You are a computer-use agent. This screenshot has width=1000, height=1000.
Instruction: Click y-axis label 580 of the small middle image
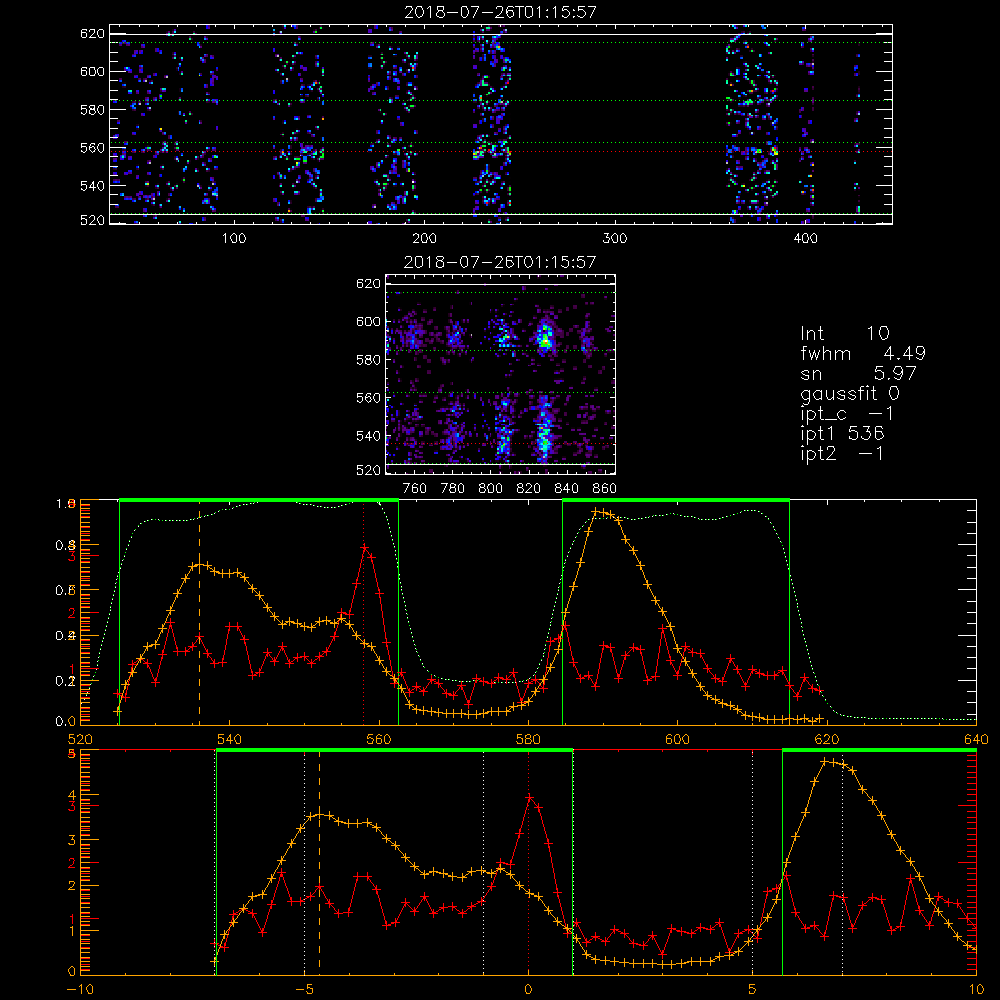point(369,360)
